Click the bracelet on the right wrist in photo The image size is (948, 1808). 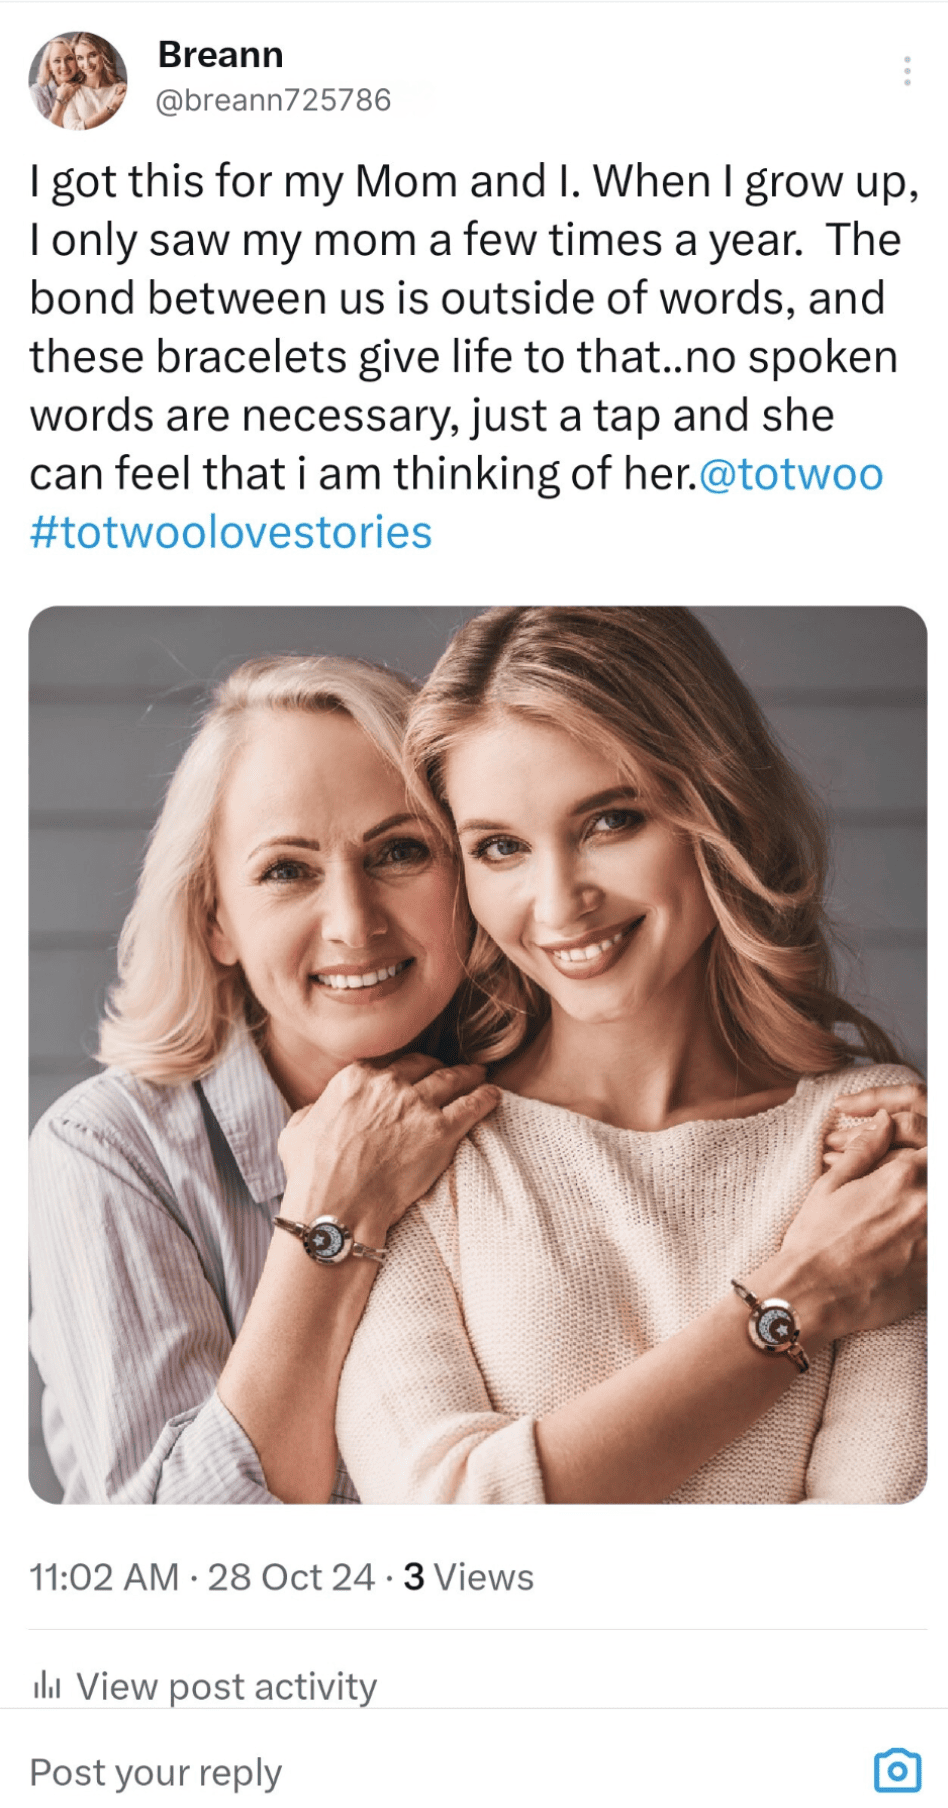point(774,1327)
